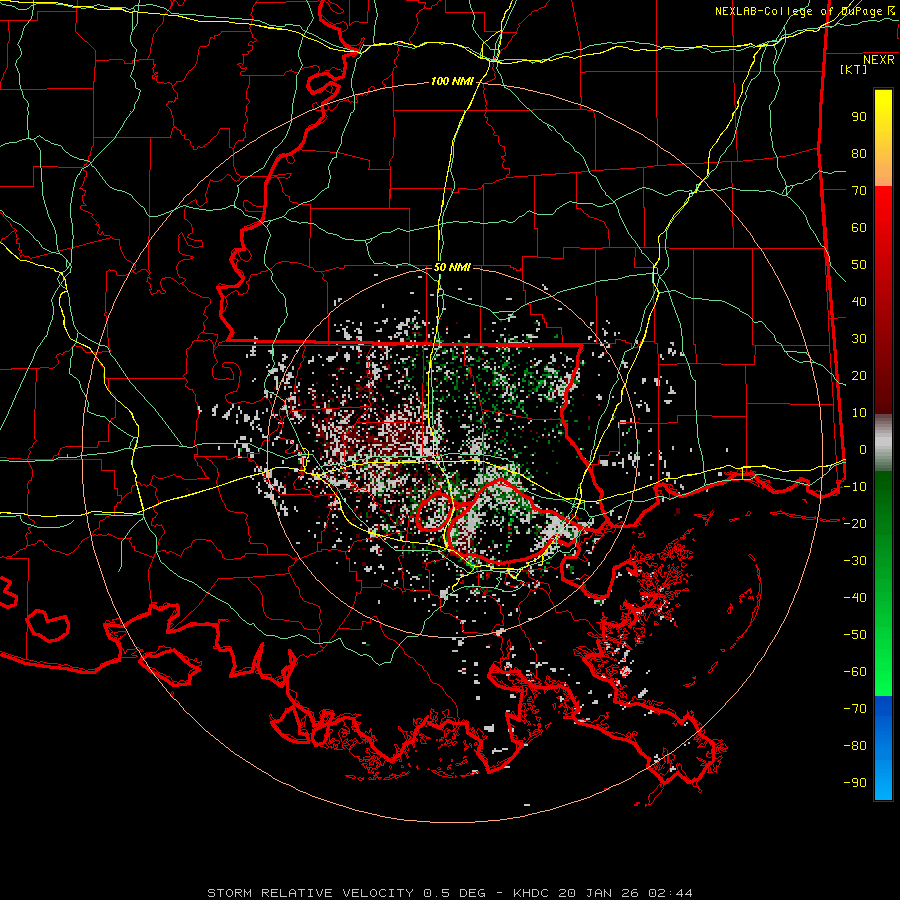Click the KHDC station identifier in the caption

click(x=531, y=893)
